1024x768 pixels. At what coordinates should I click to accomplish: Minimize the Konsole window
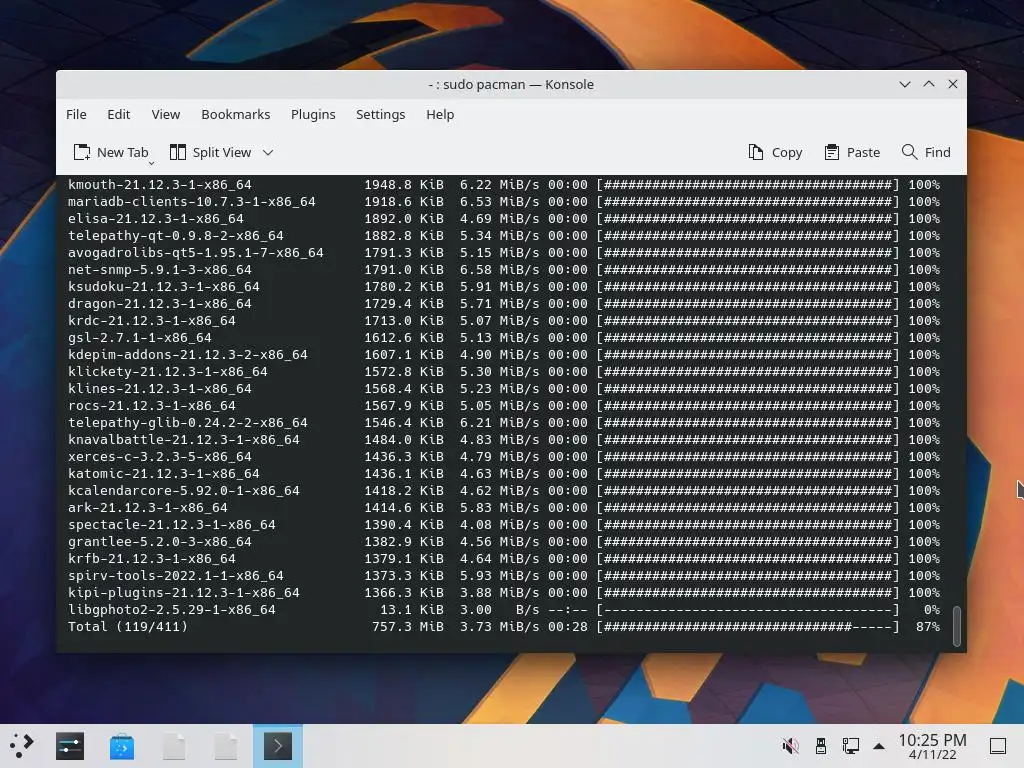click(x=905, y=84)
